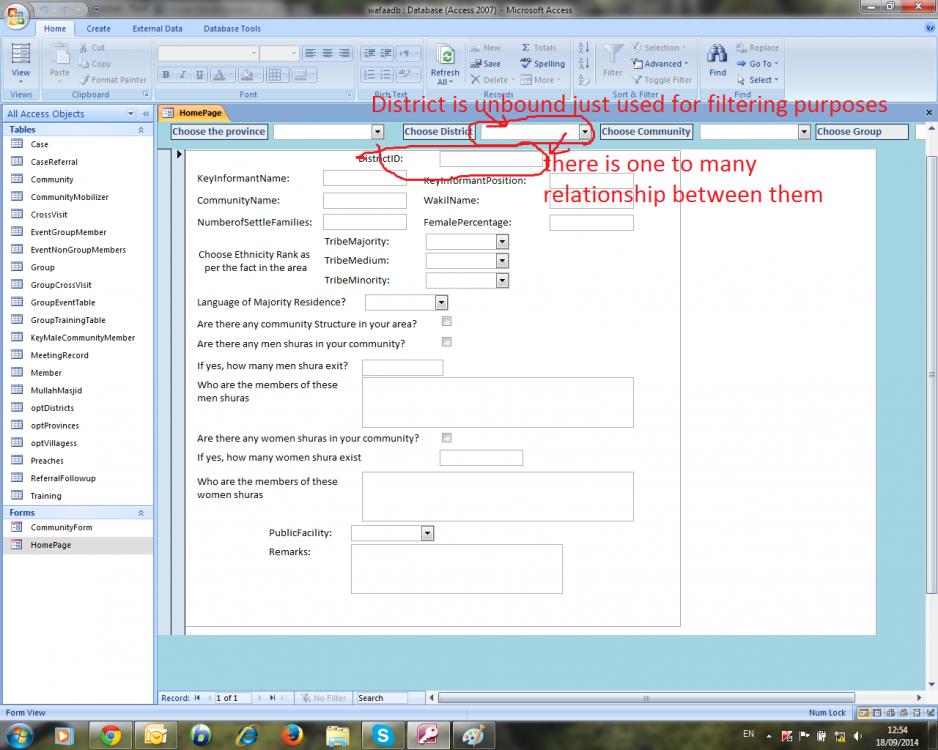Switch to the Create ribbon tab
Image resolution: width=938 pixels, height=750 pixels.
[98, 28]
